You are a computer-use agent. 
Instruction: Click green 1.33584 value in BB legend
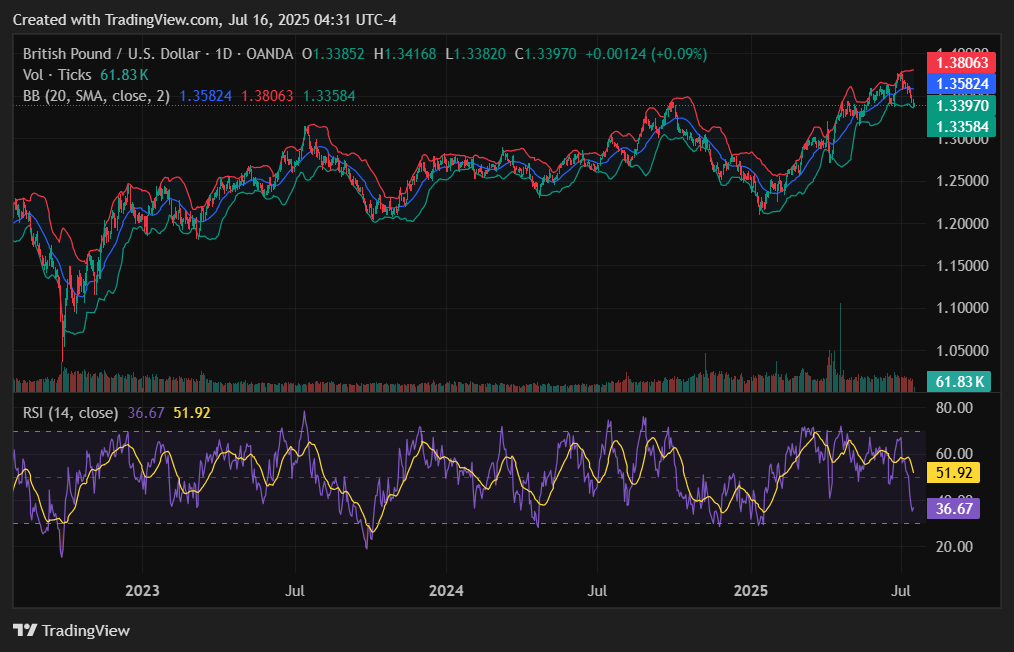click(x=329, y=96)
